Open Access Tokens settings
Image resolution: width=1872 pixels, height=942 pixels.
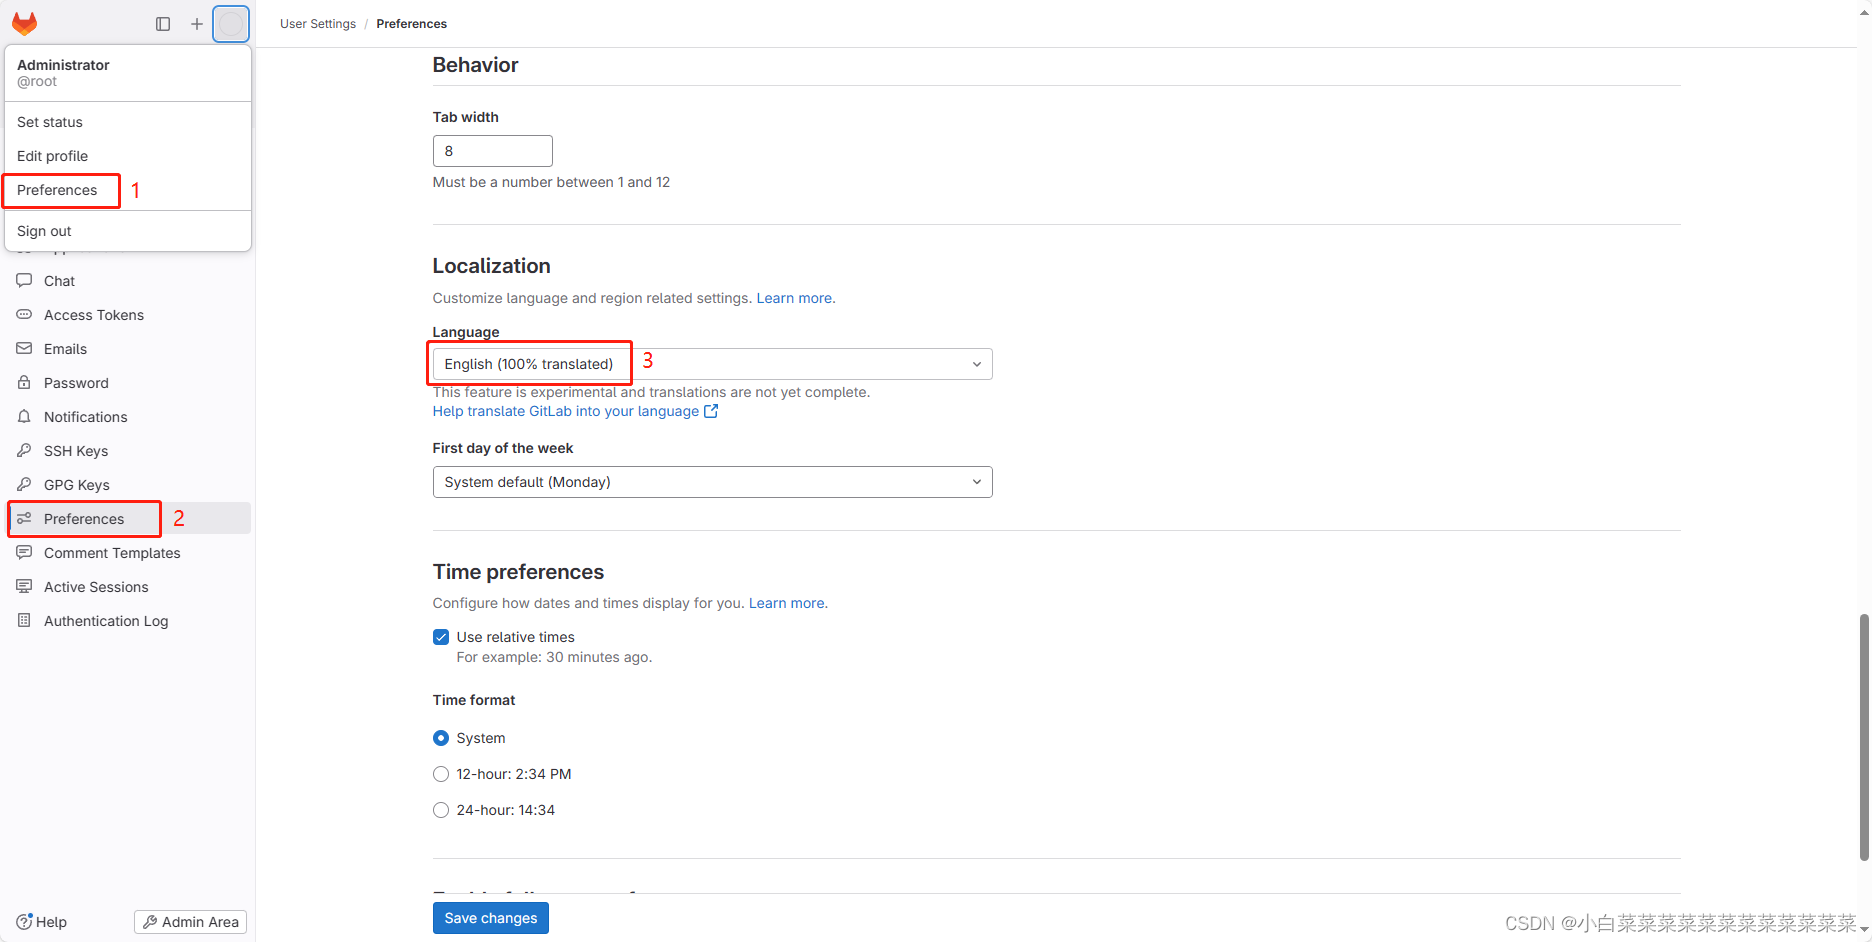point(129,315)
